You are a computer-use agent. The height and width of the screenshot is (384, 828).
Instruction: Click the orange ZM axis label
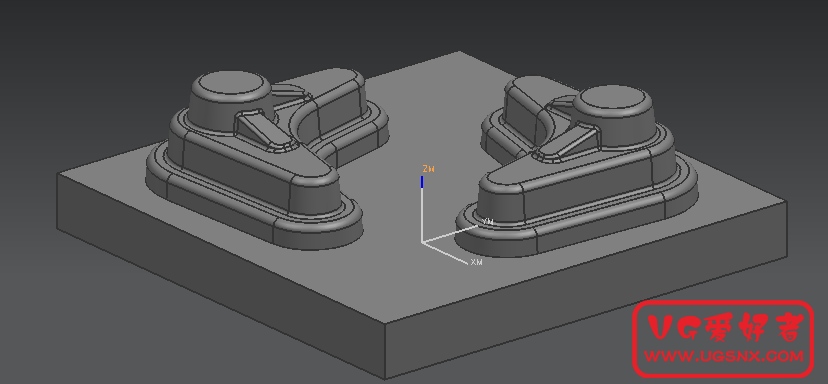click(428, 169)
